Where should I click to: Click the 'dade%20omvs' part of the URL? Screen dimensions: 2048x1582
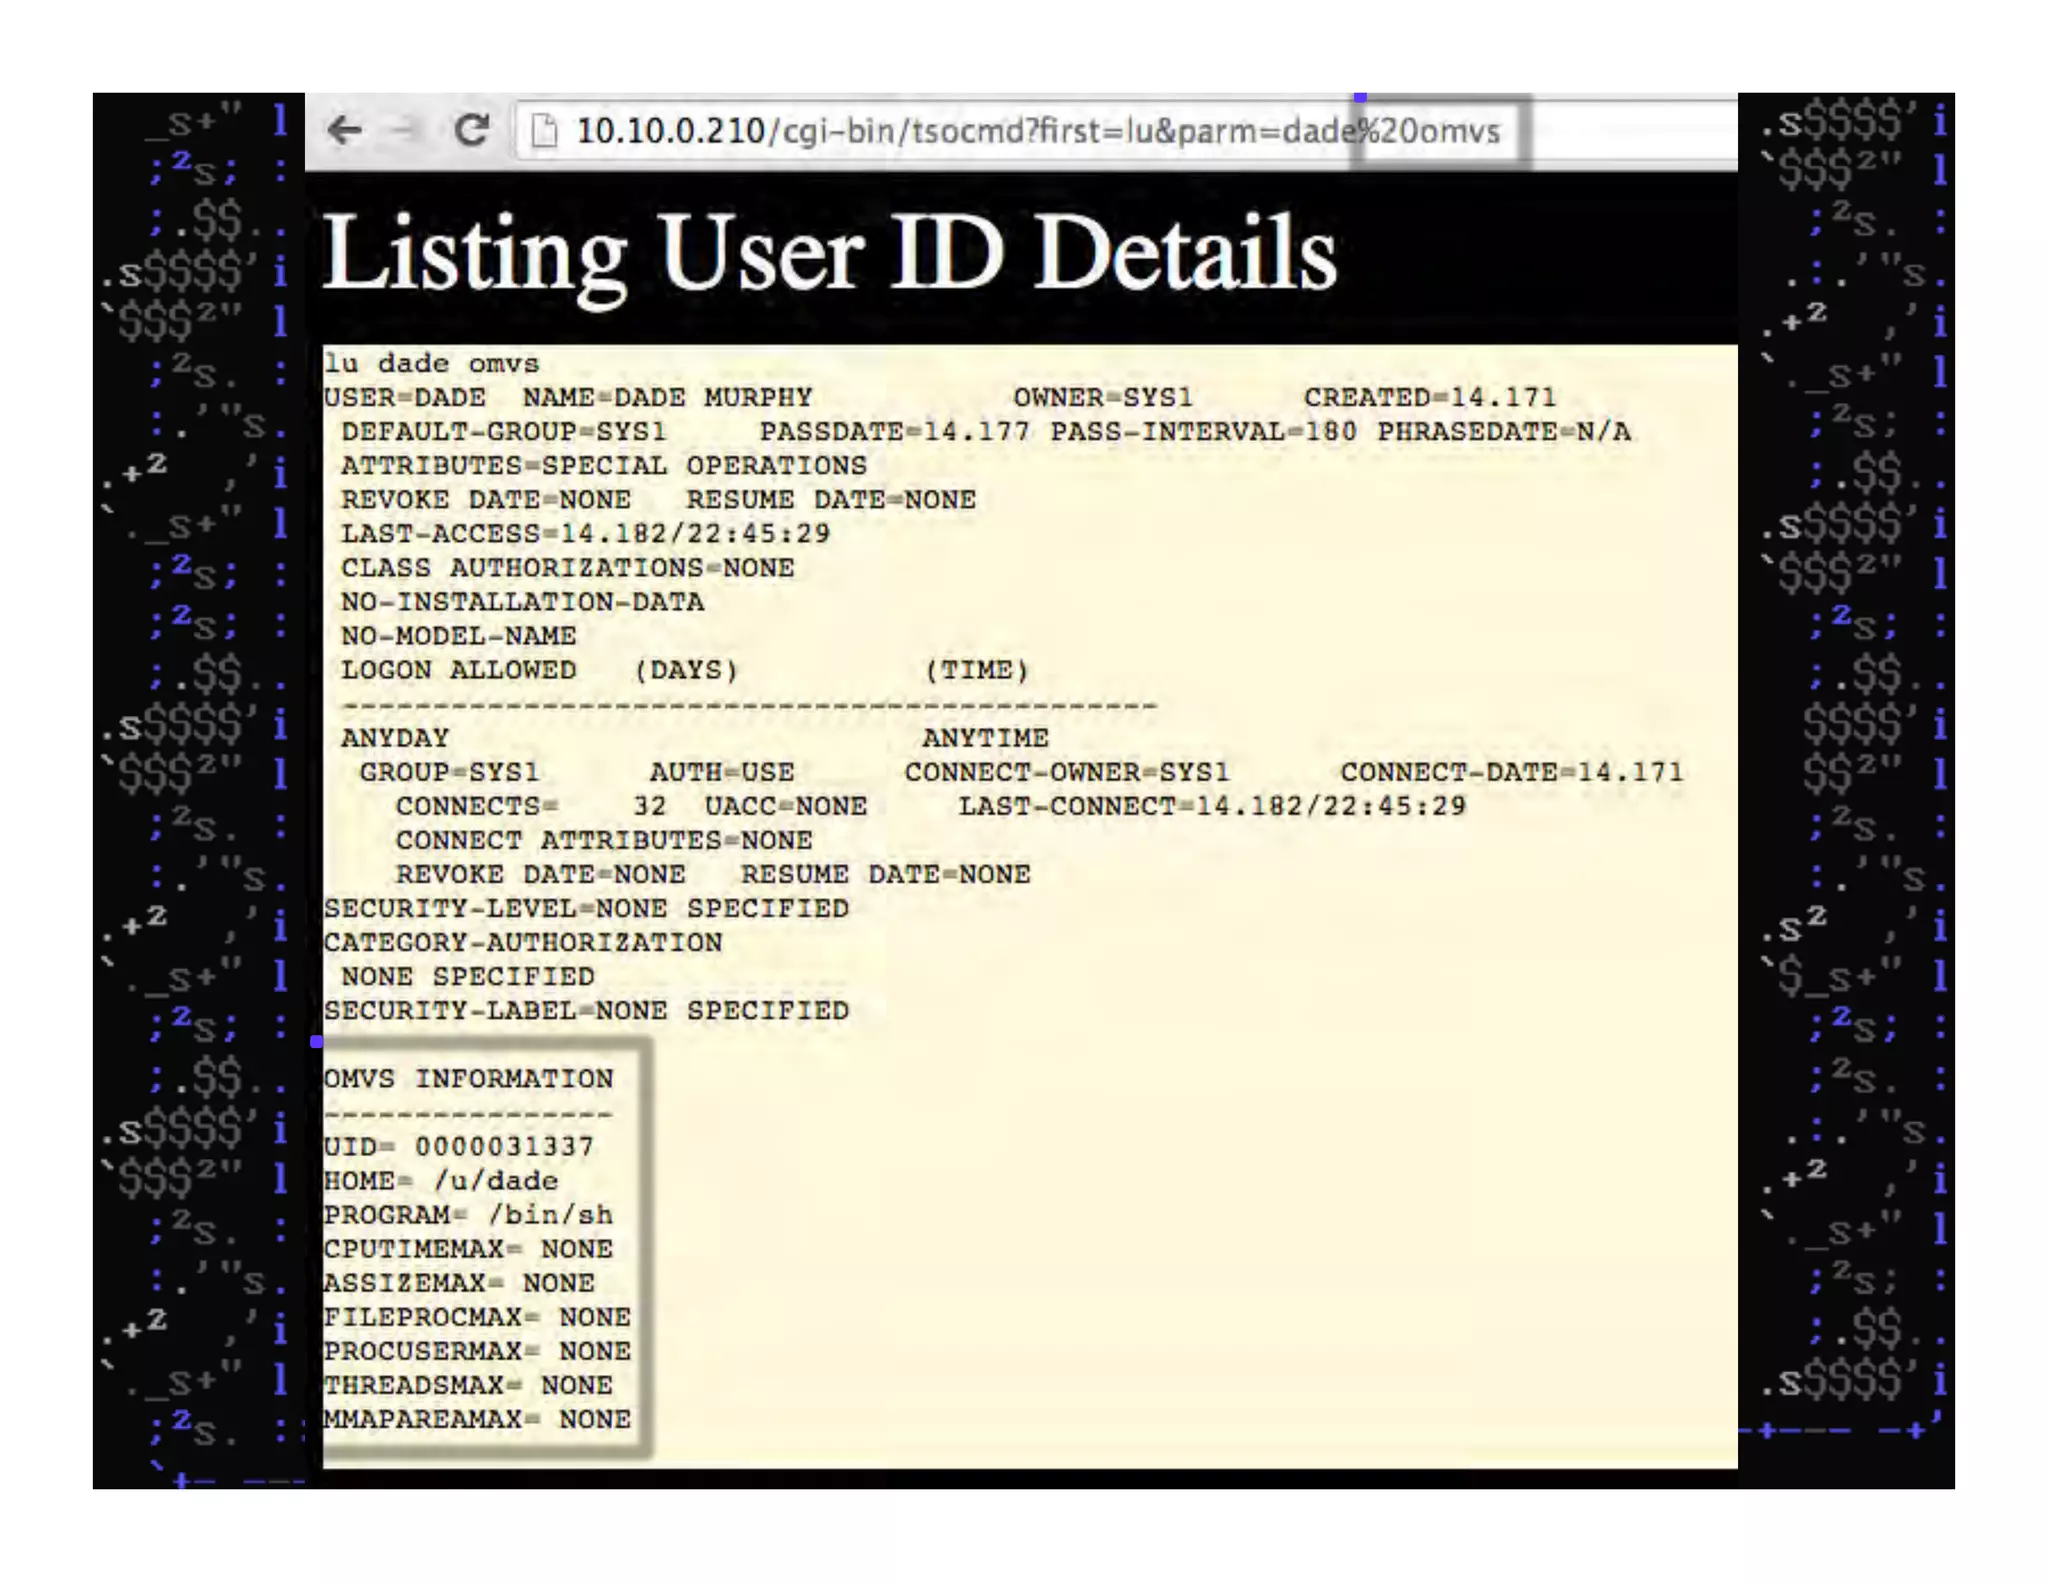(1392, 131)
